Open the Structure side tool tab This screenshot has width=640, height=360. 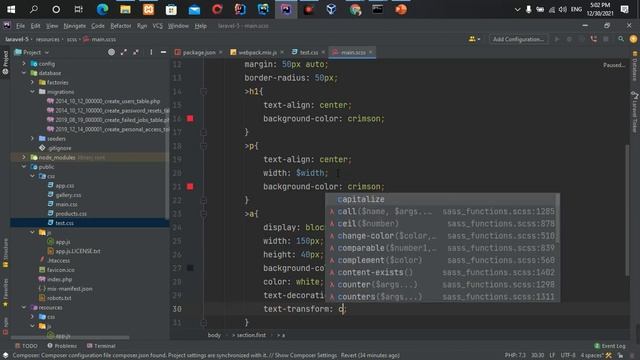click(5, 253)
